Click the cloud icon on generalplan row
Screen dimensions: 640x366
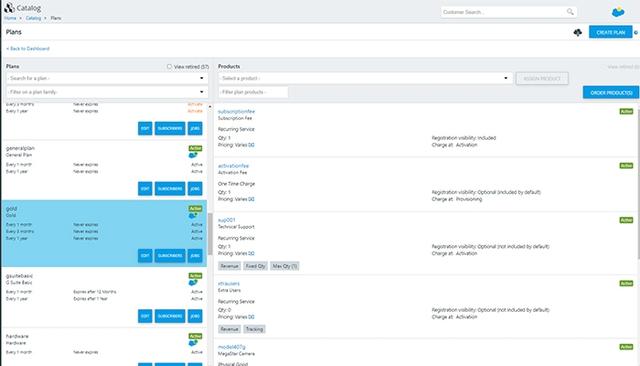point(193,155)
